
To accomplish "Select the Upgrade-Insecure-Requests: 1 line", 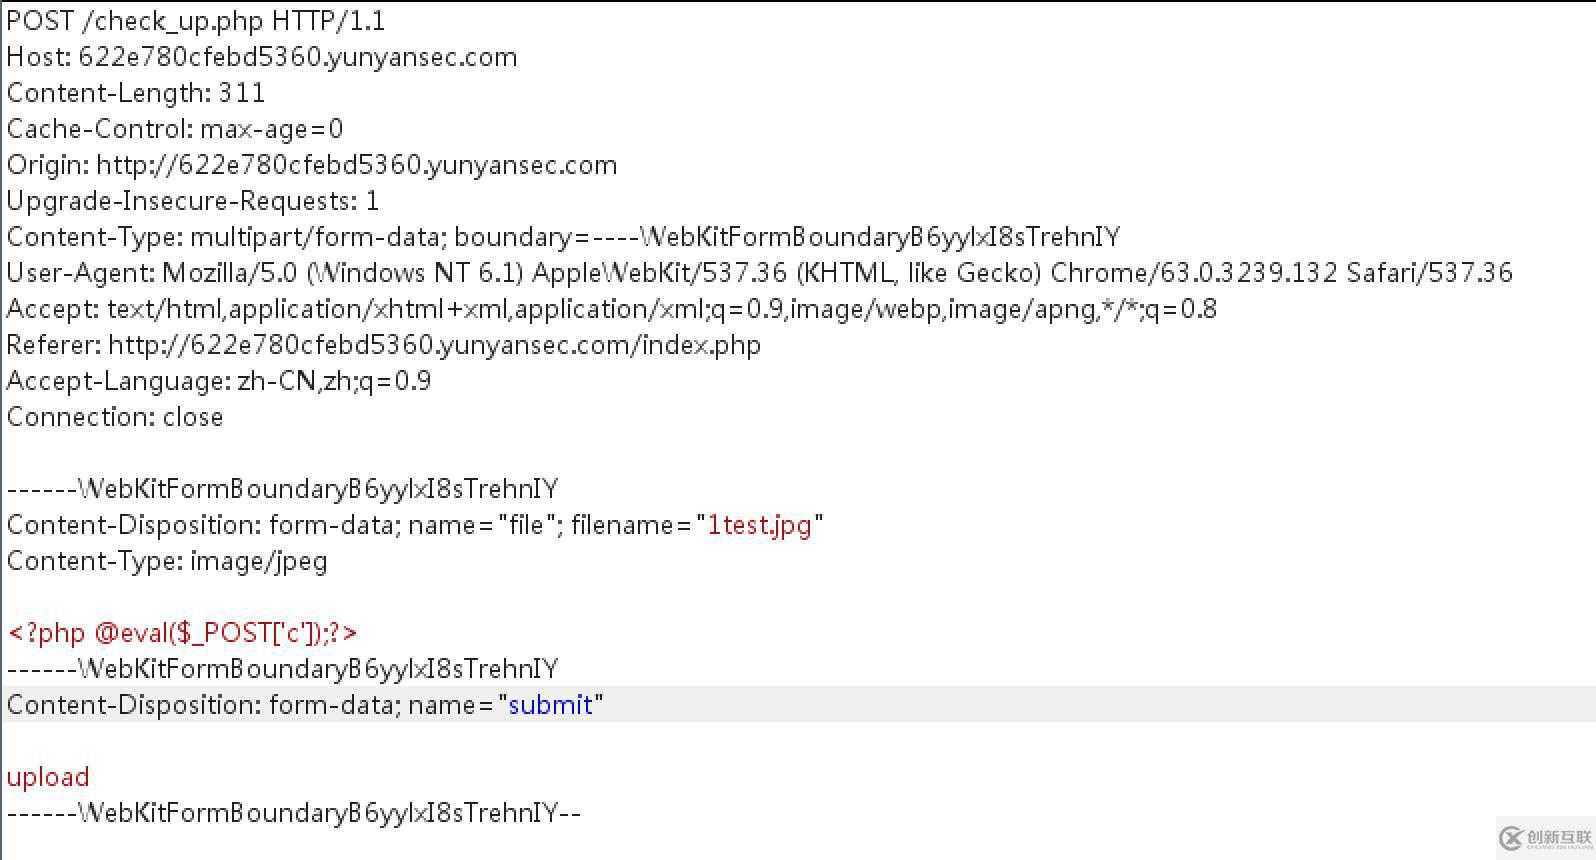I will 193,201.
